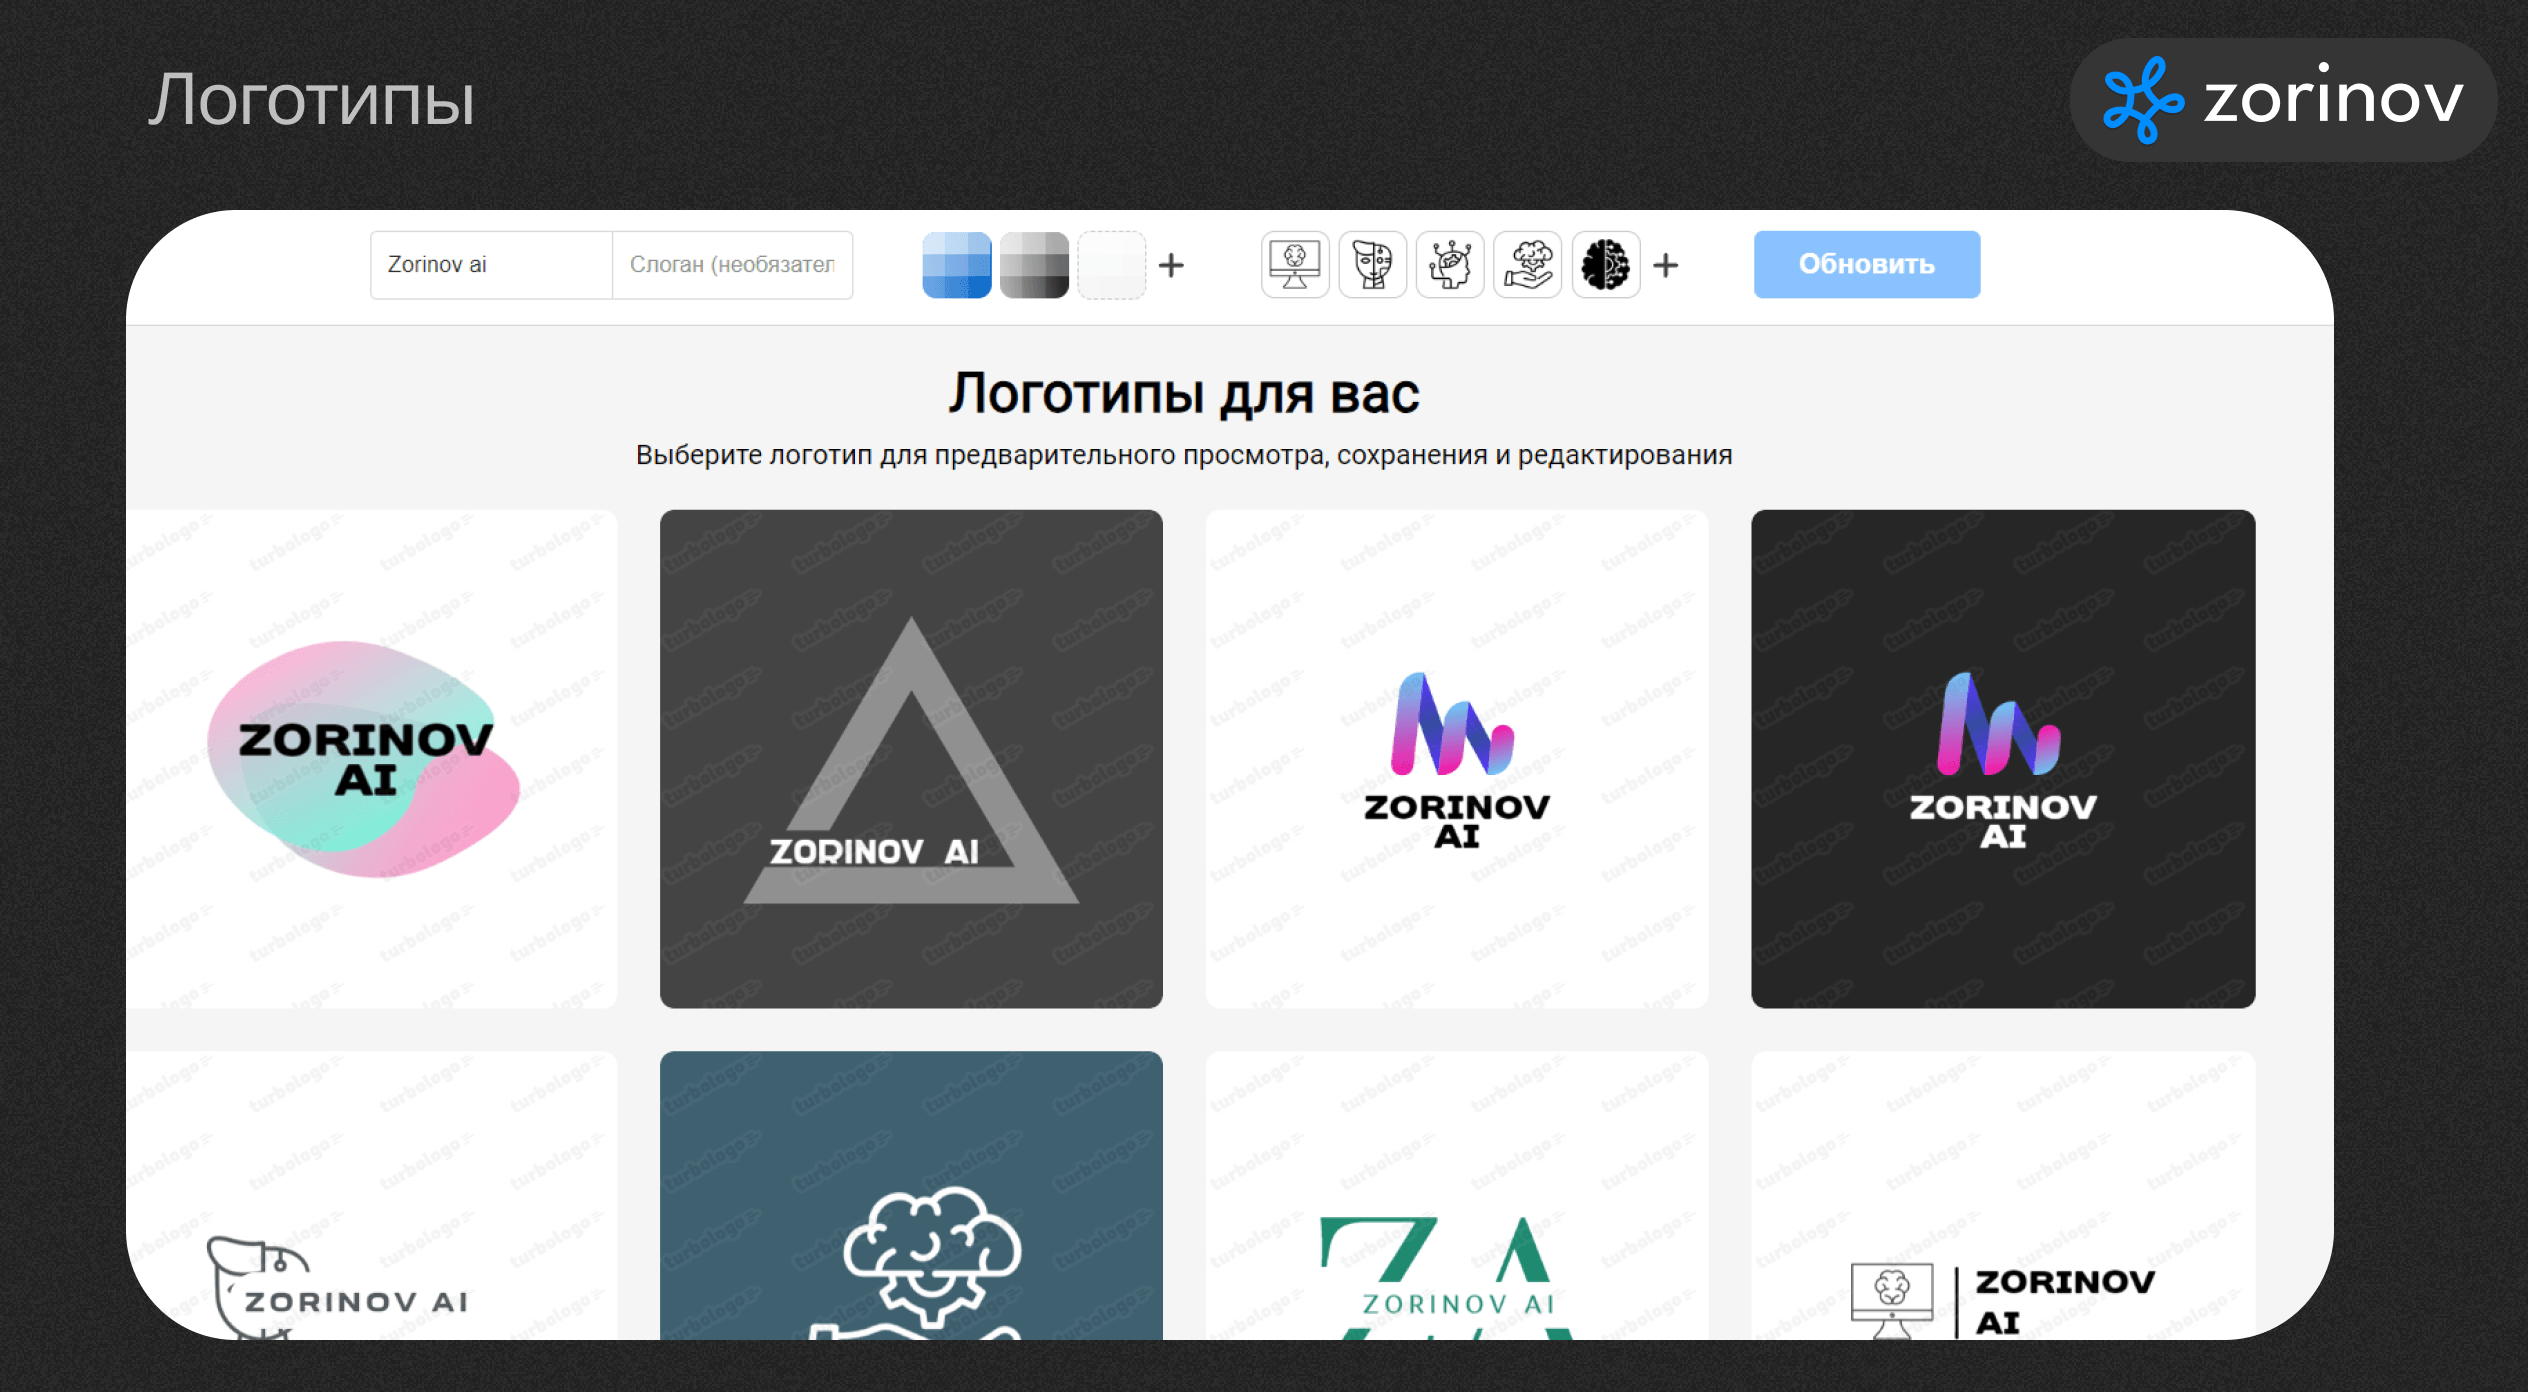Add another icon with plus button
The height and width of the screenshot is (1392, 2528).
tap(1666, 265)
